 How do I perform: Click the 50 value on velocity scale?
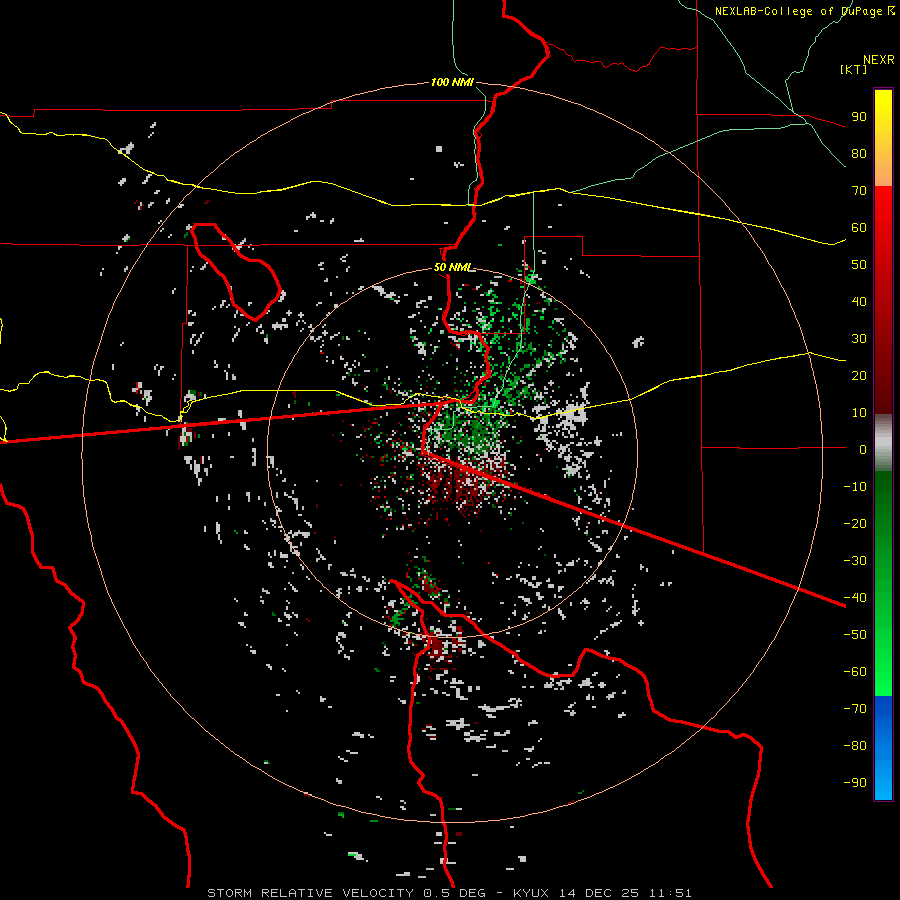[x=859, y=265]
